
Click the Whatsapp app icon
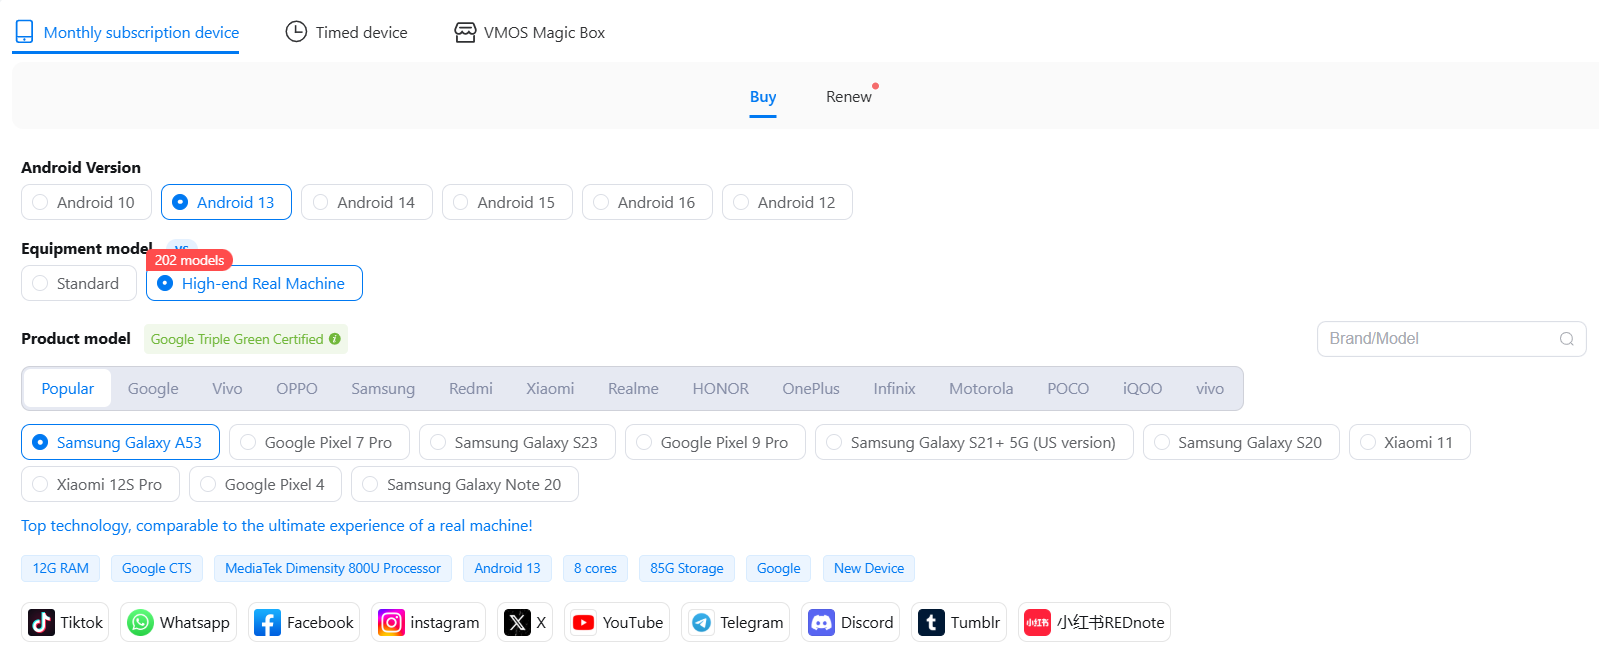[x=140, y=622]
